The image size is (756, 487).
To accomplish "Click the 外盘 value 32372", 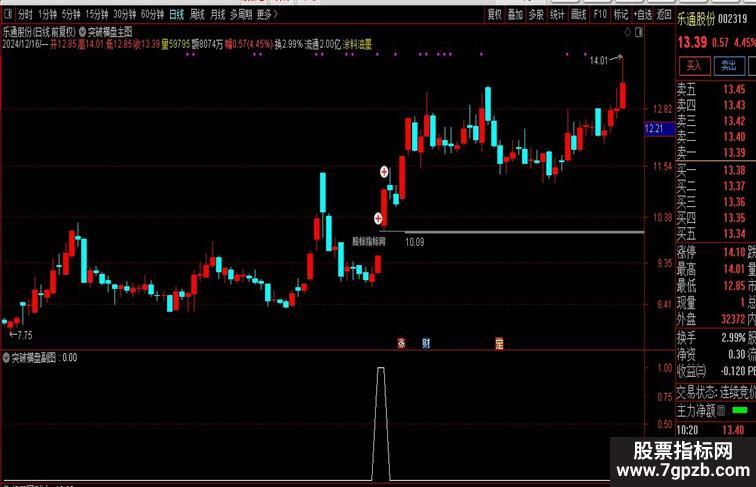I will coord(733,319).
